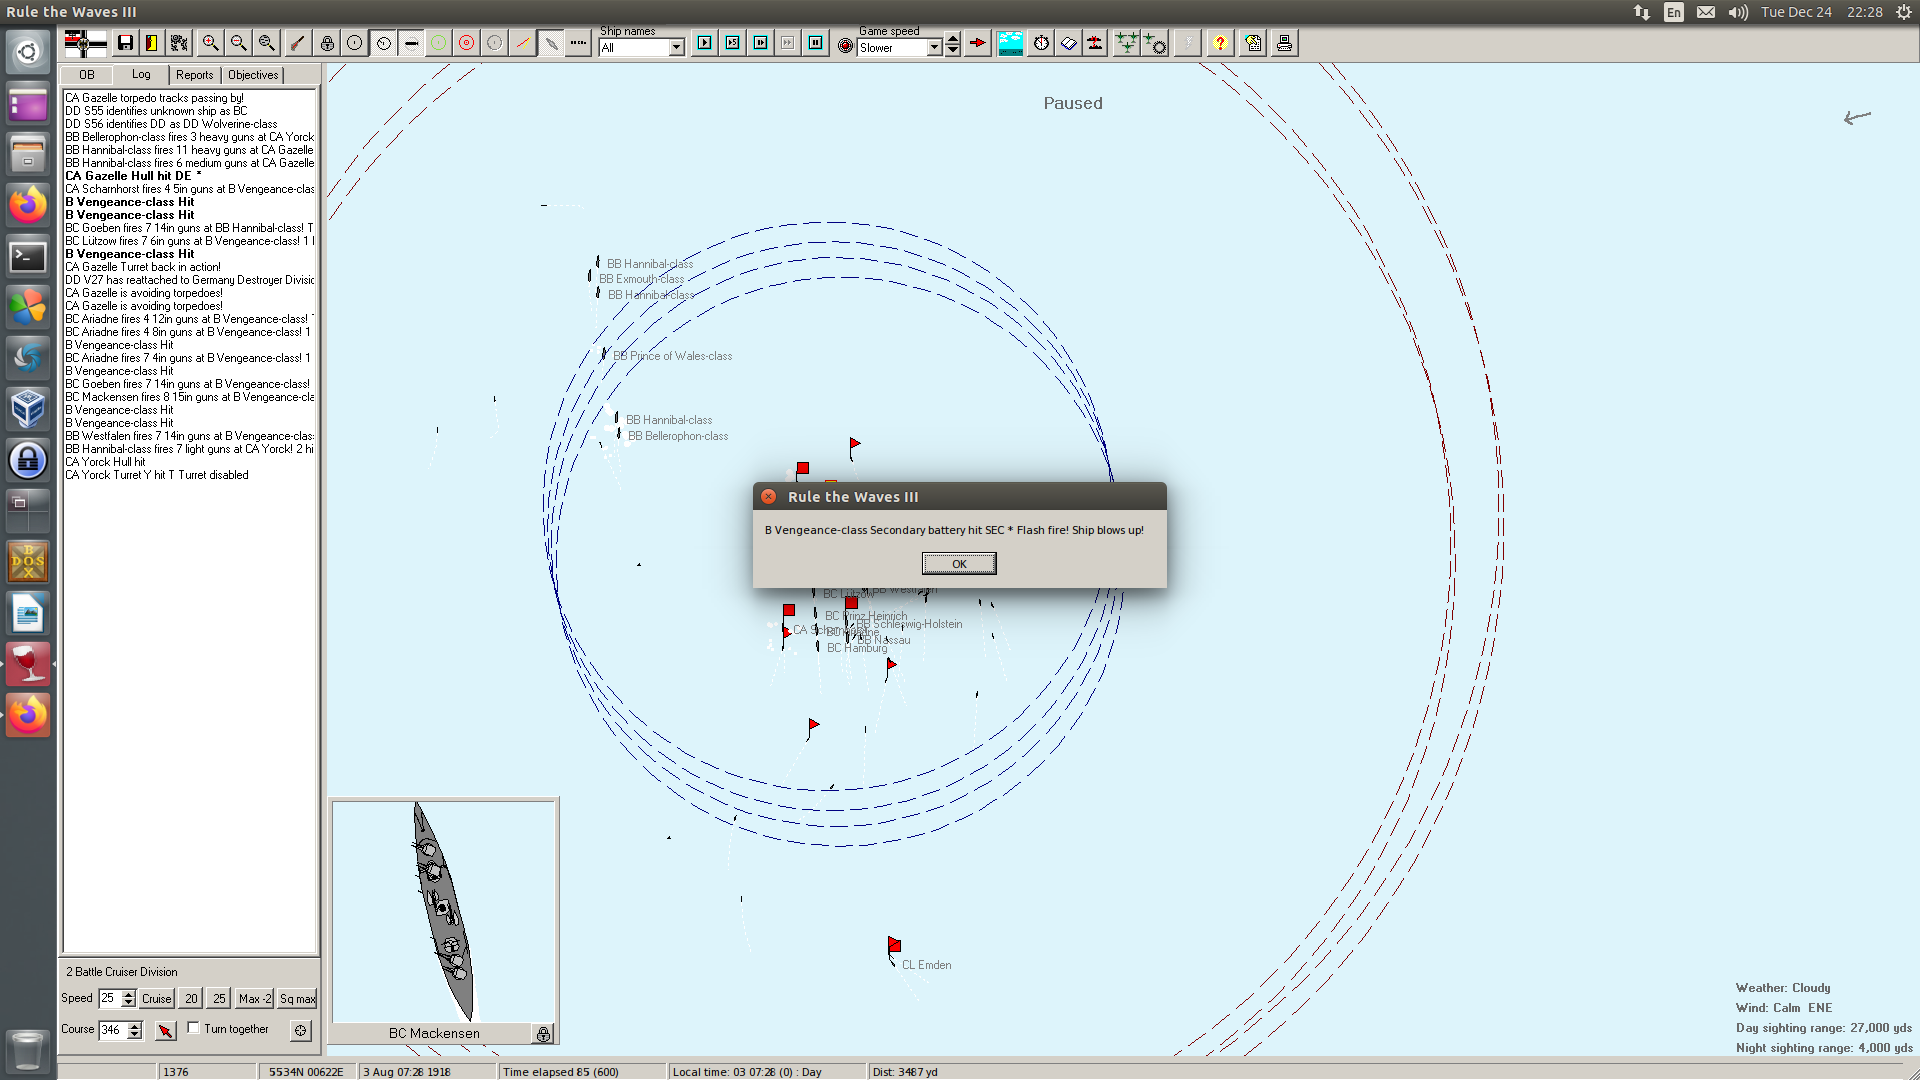
Task: Click the stopwatch timer icon
Action: click(1041, 43)
